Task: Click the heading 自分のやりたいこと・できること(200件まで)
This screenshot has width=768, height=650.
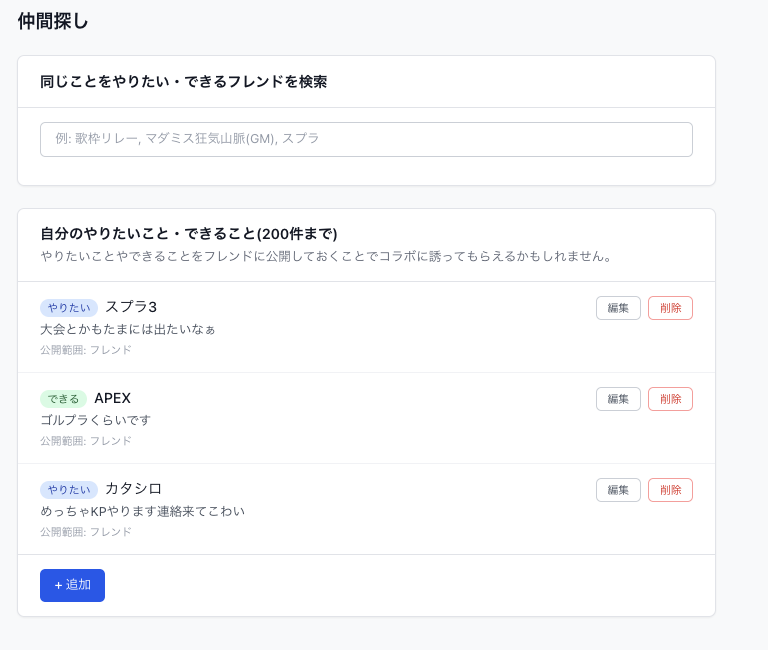Action: (x=189, y=234)
